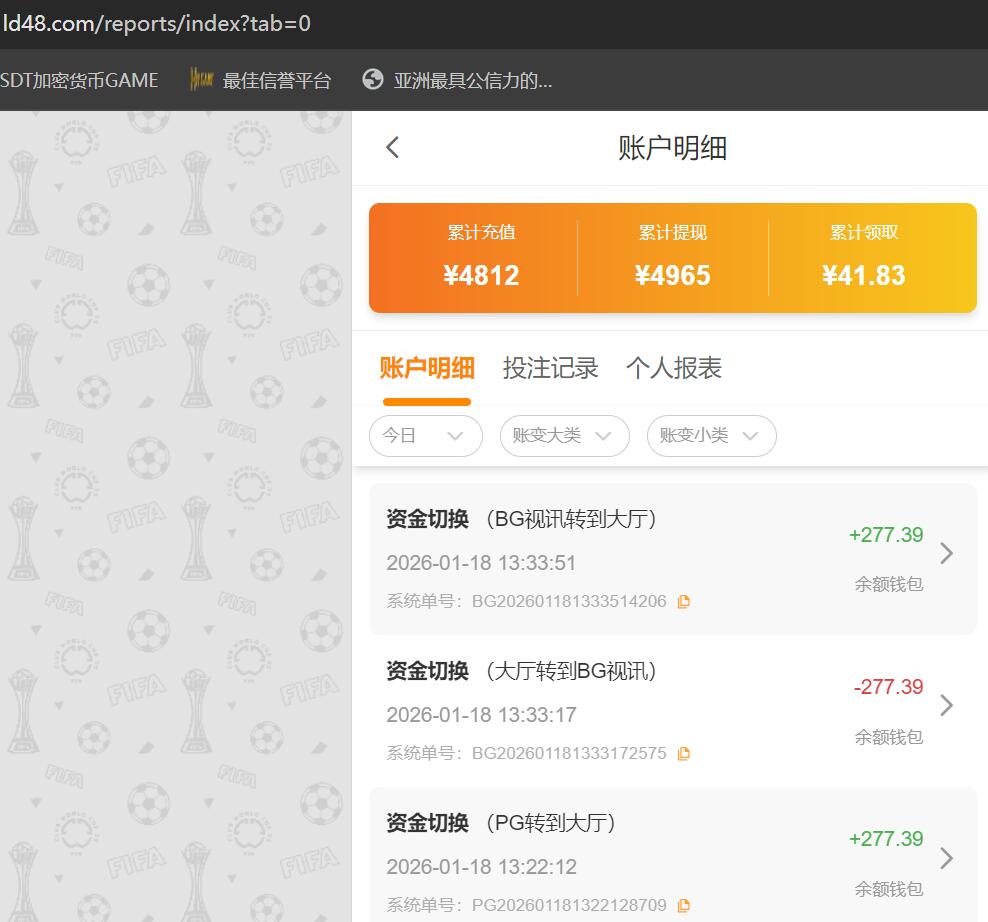Expand the 账变大类 category dropdown
The height and width of the screenshot is (922, 988).
point(564,436)
